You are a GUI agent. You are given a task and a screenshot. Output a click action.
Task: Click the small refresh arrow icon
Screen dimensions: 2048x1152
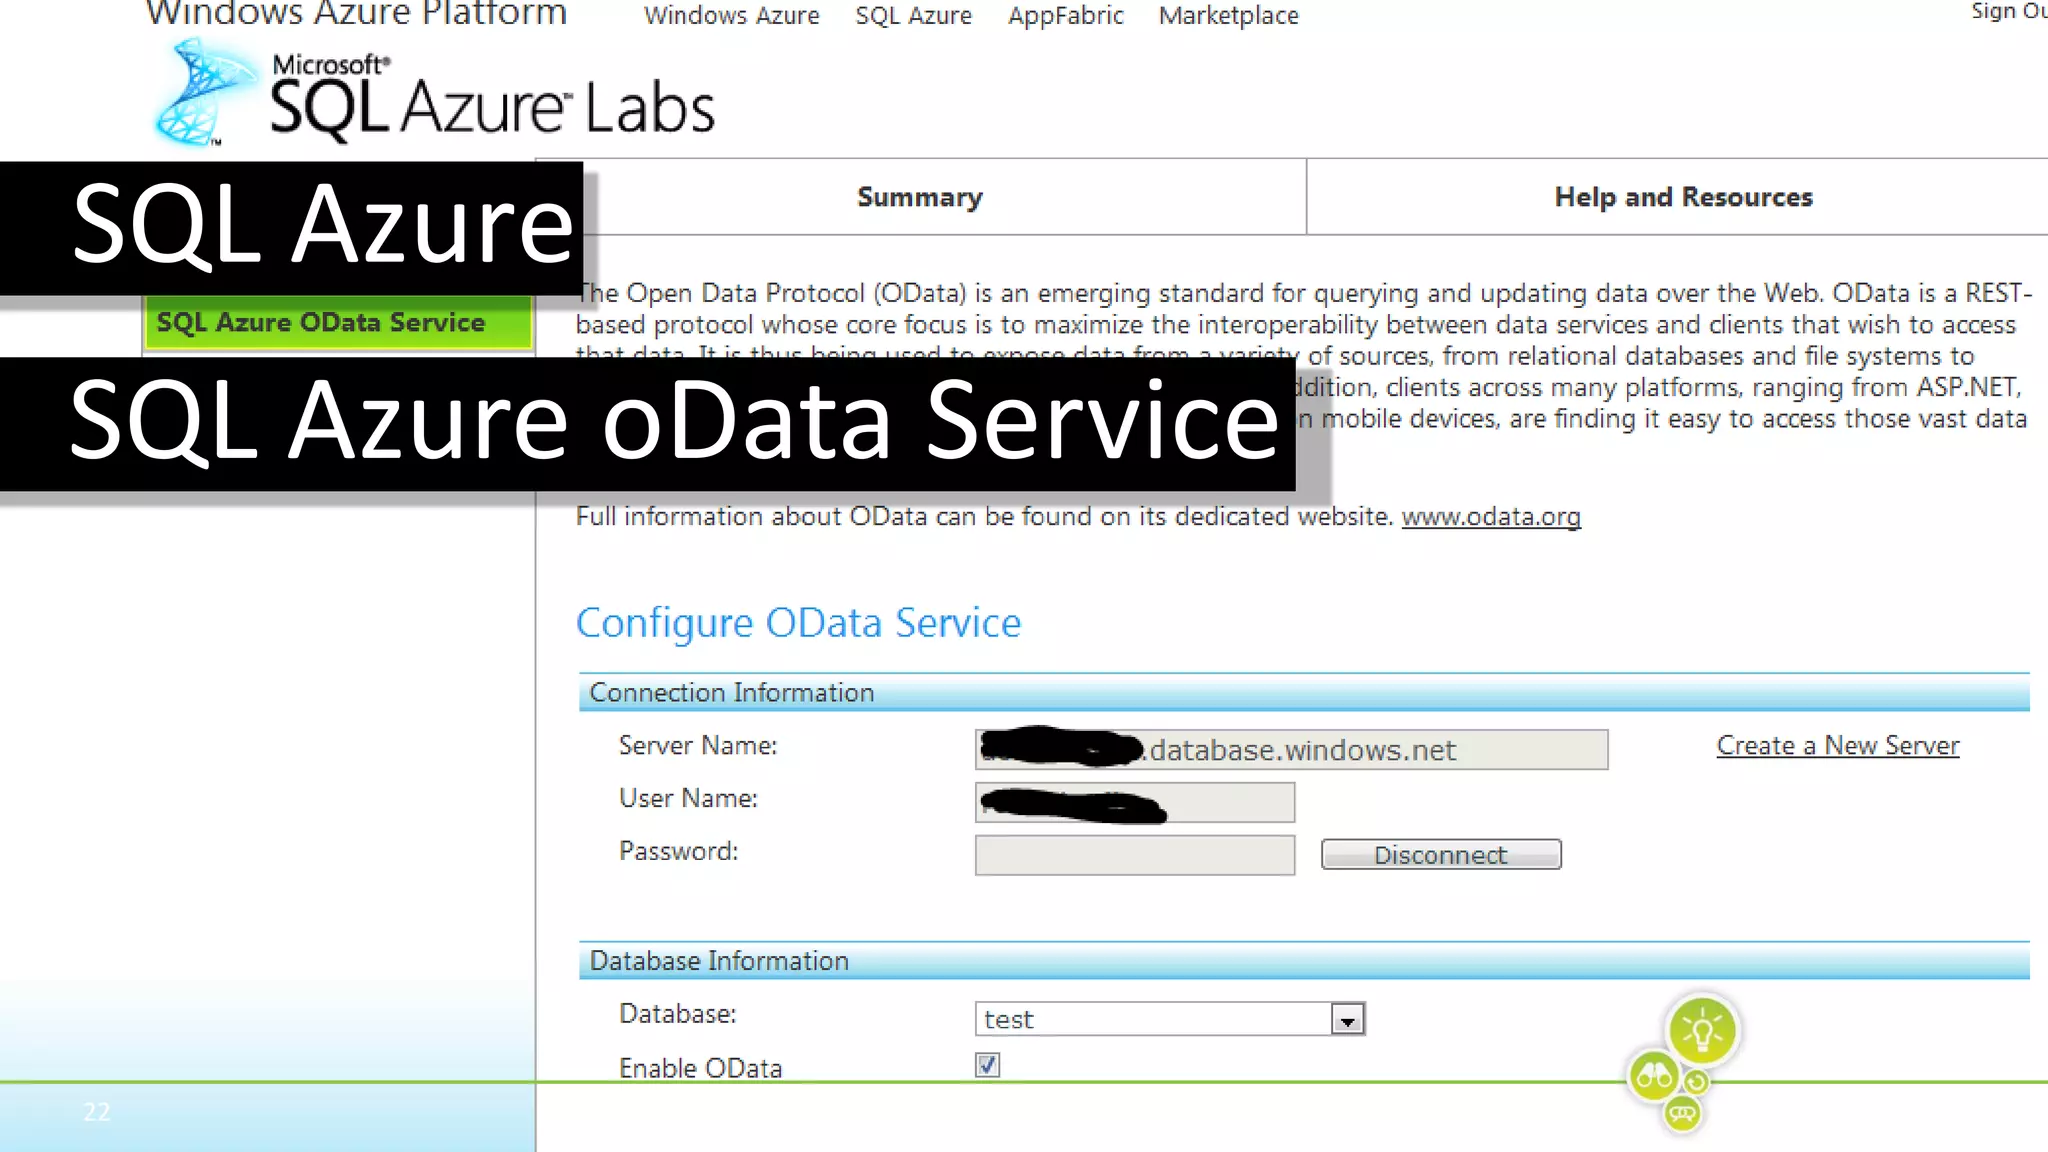(1697, 1082)
